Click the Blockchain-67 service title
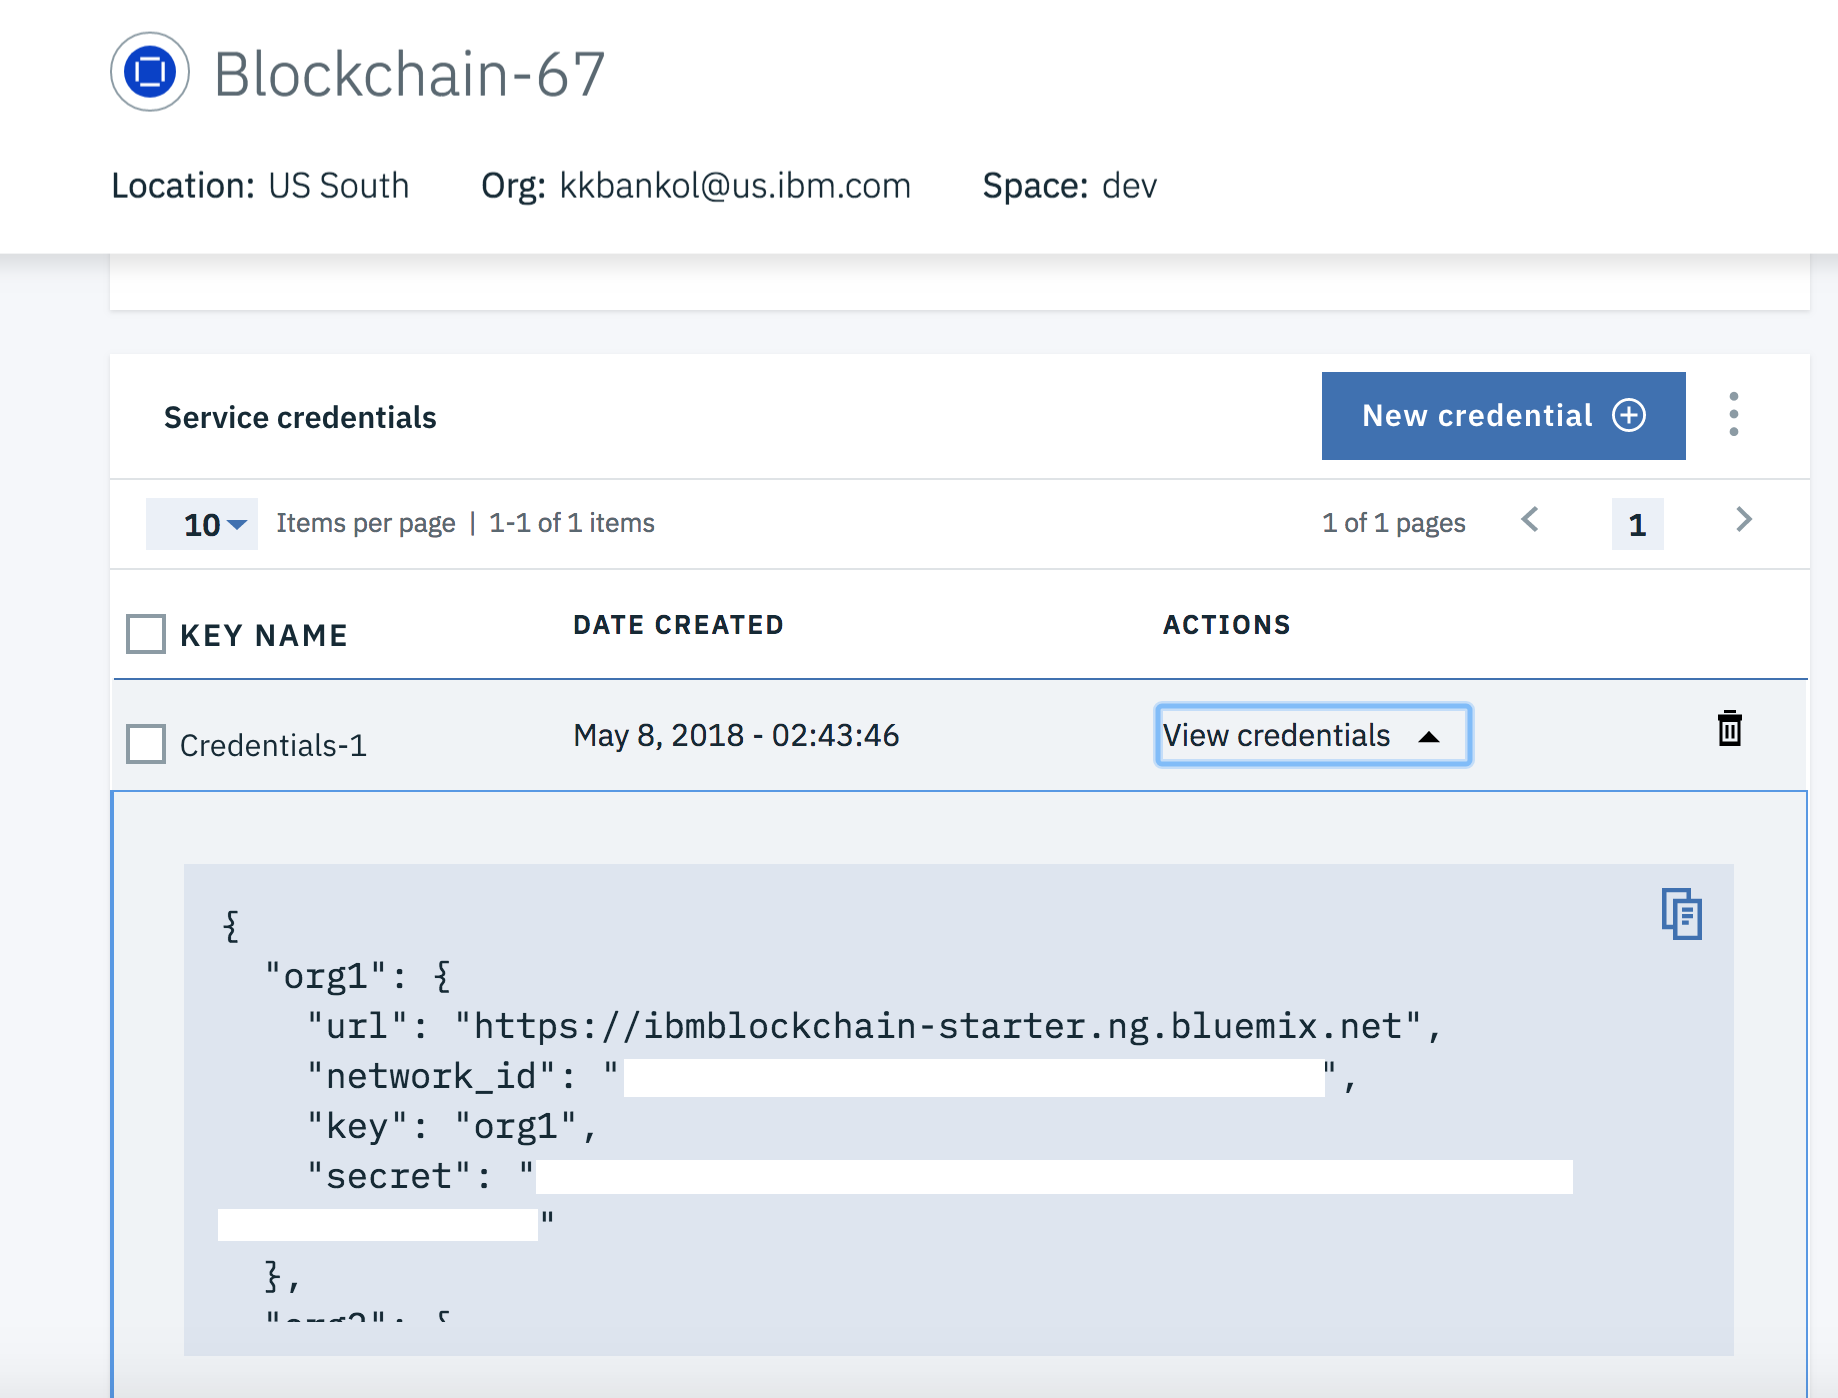The height and width of the screenshot is (1398, 1838). tap(410, 74)
